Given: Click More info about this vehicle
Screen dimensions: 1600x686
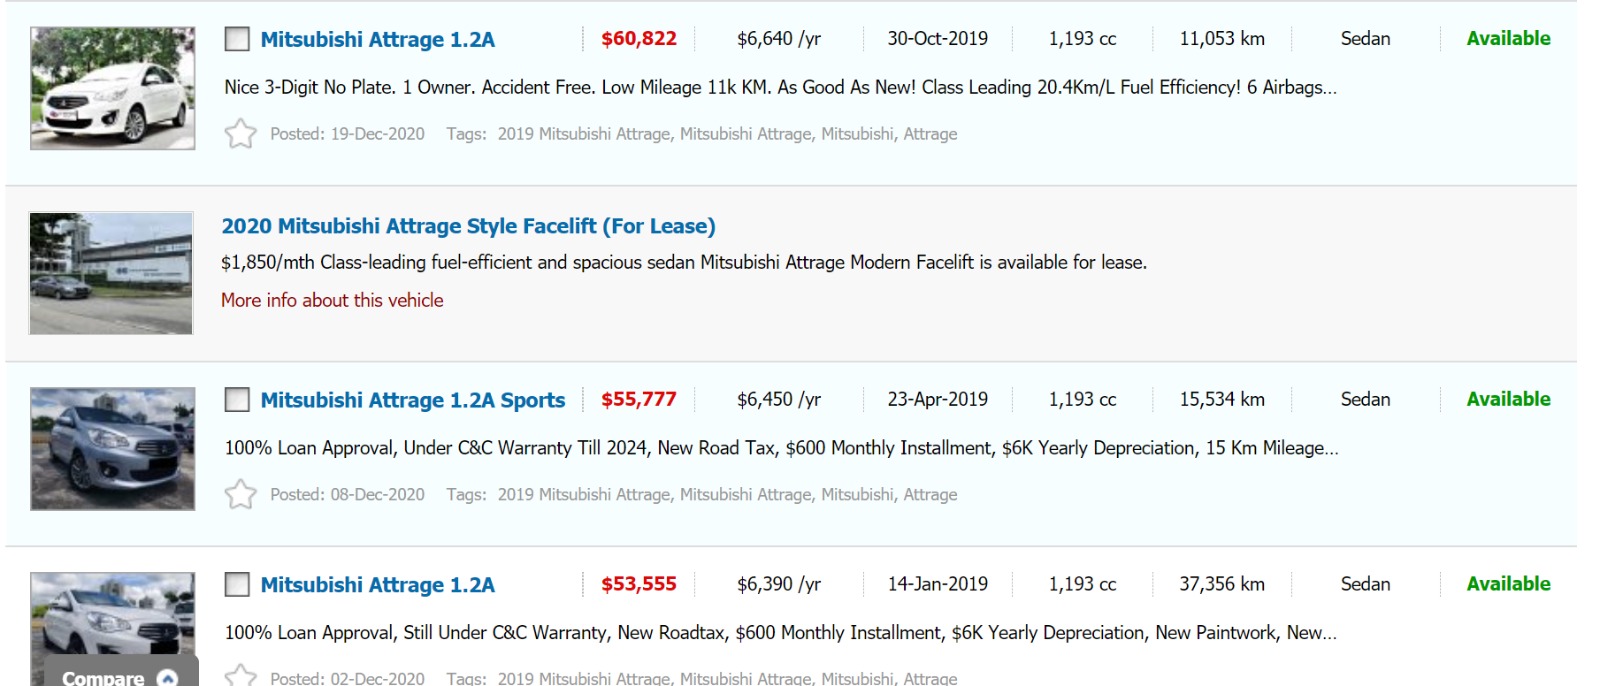Looking at the screenshot, I should click(332, 300).
